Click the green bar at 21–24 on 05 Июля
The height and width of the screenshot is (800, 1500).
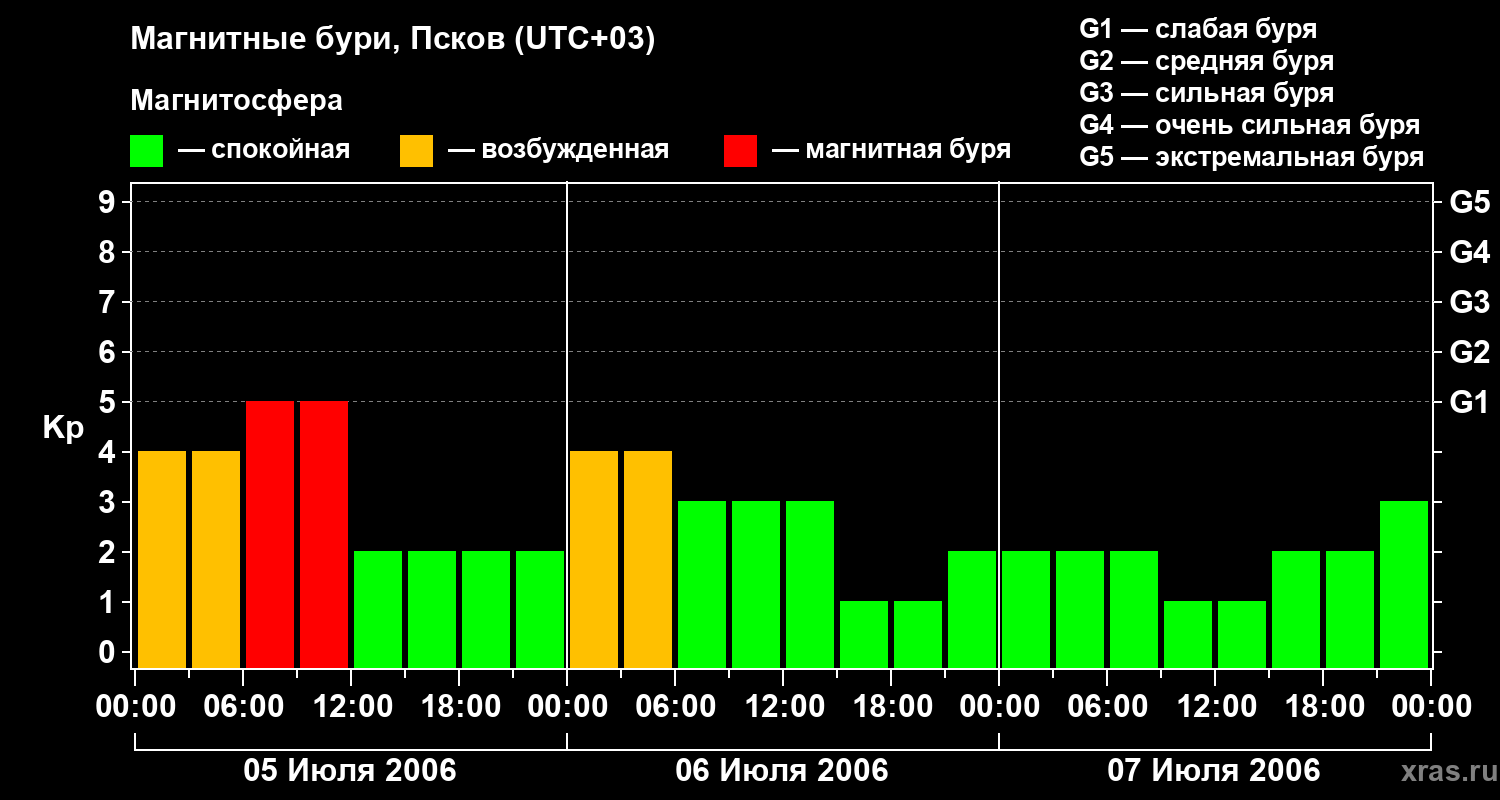pyautogui.click(x=540, y=610)
